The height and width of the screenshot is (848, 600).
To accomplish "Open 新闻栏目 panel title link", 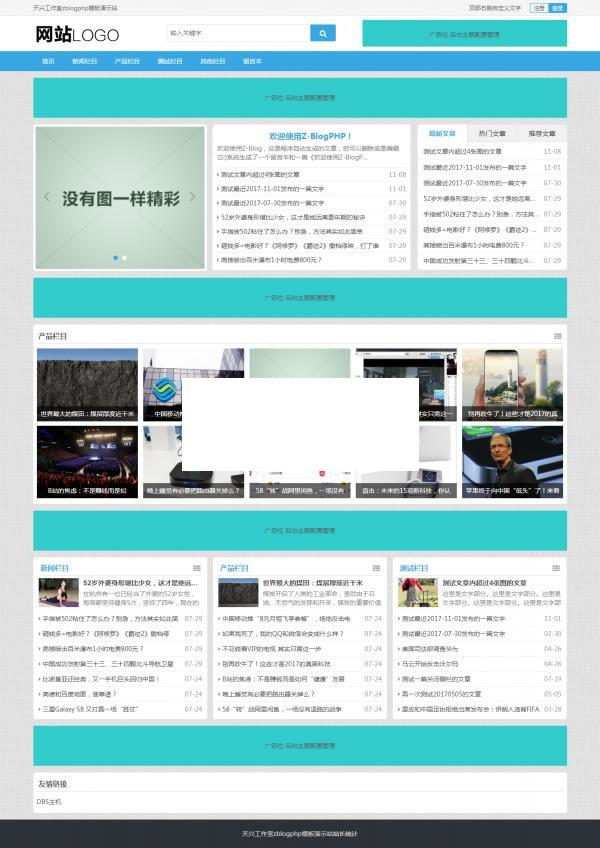I will pyautogui.click(x=54, y=568).
